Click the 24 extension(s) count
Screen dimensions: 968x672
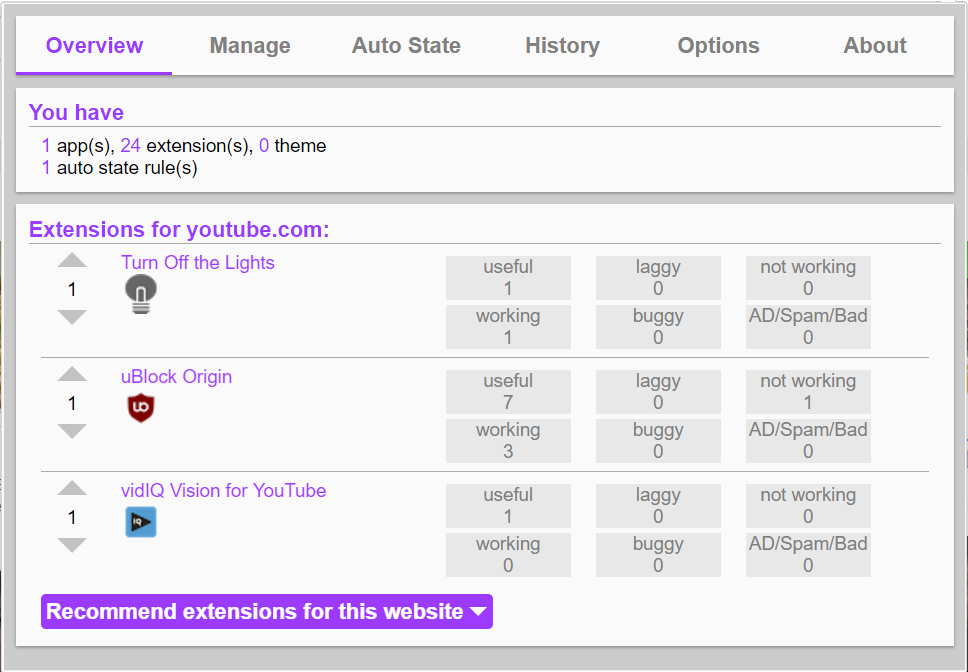[186, 146]
